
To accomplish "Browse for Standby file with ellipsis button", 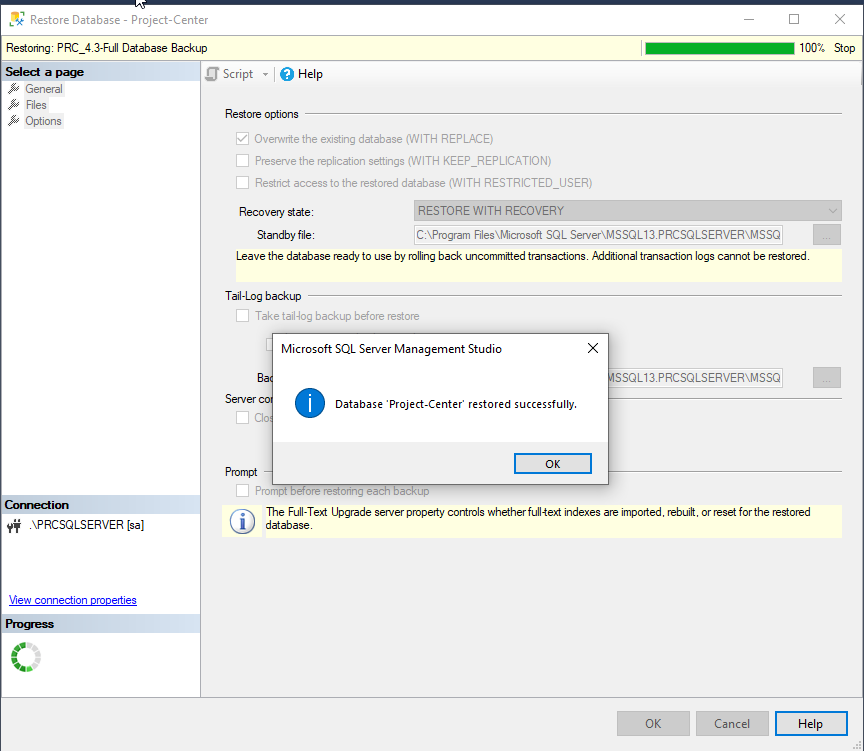I will tap(826, 235).
